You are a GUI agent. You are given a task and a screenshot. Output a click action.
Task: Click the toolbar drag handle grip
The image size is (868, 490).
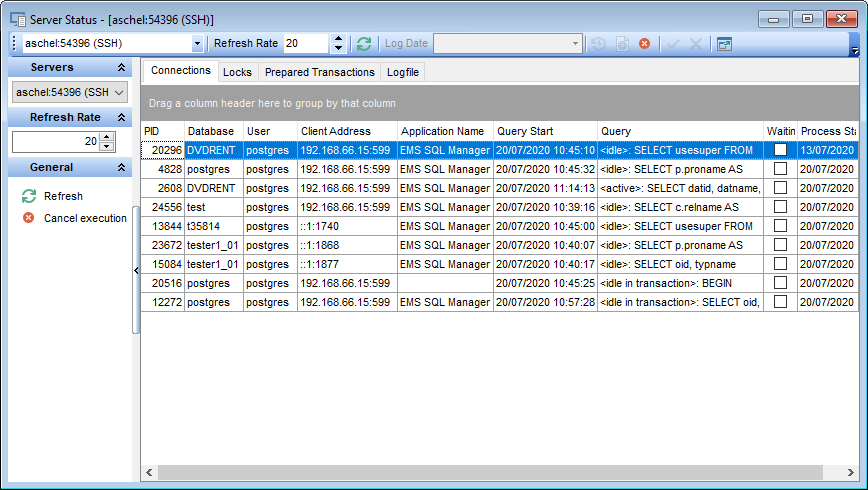(x=14, y=44)
